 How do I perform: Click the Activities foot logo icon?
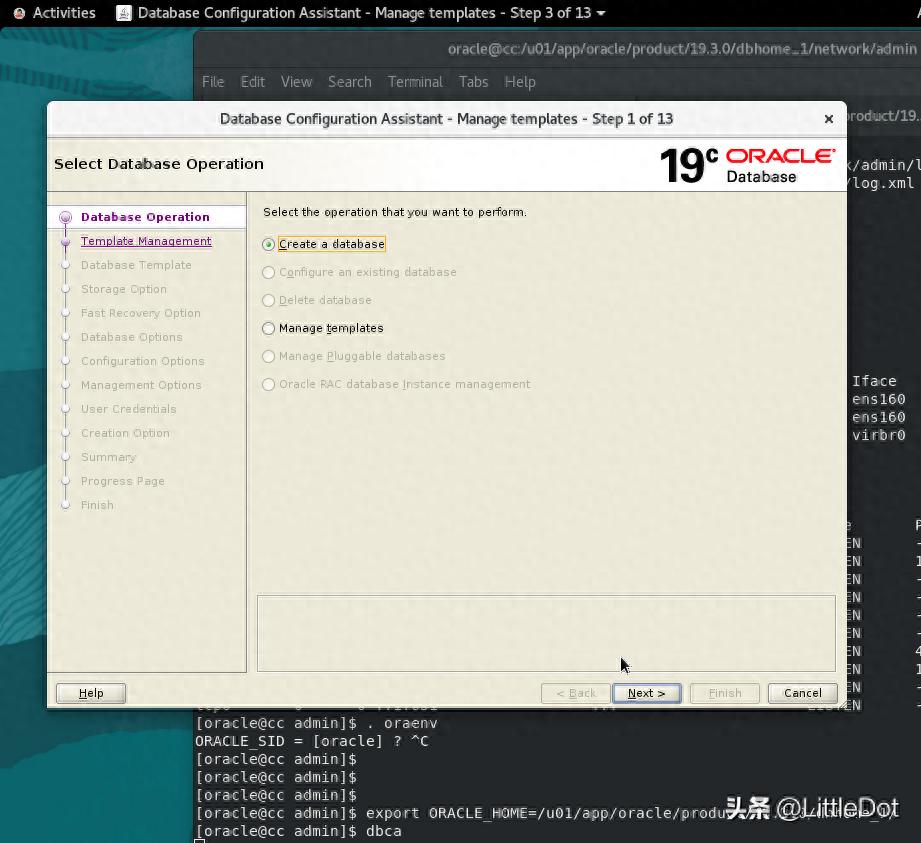point(19,13)
